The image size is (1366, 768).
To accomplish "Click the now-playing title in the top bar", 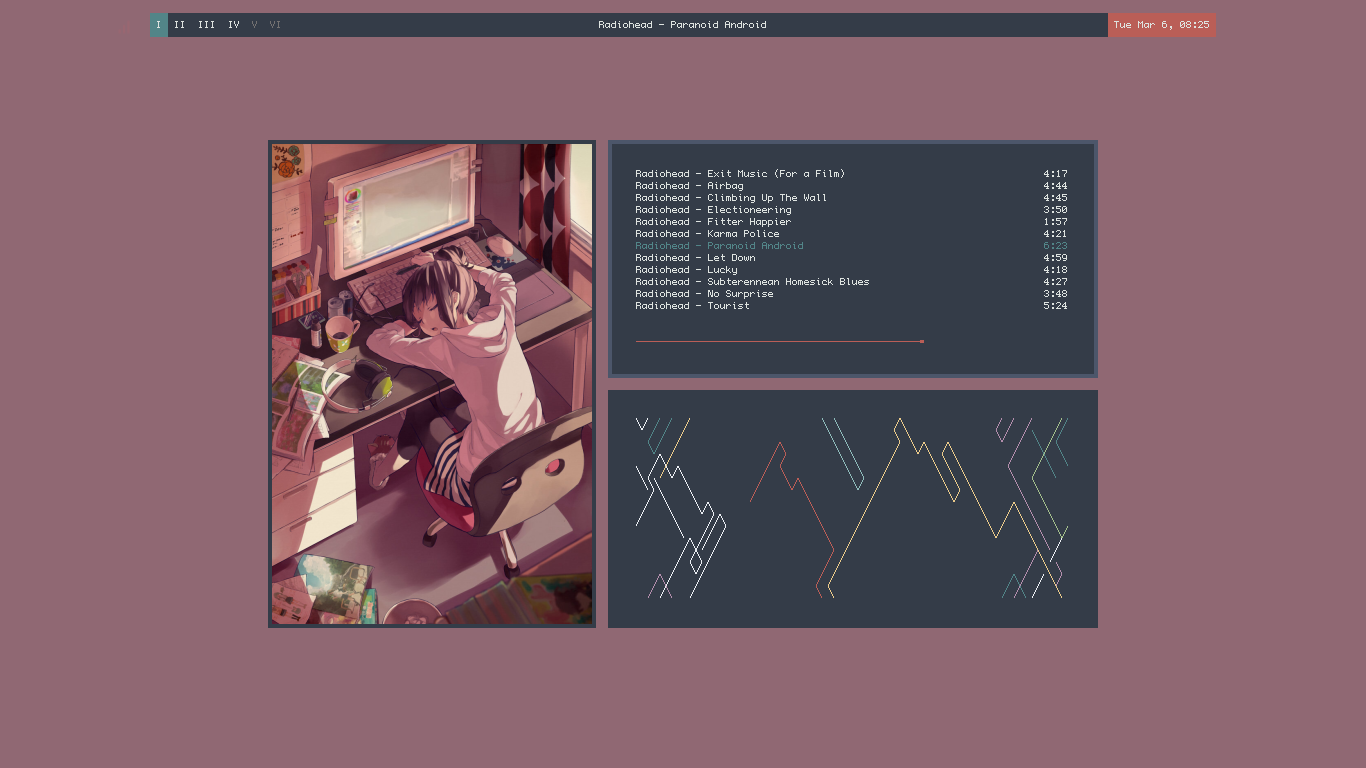I will pyautogui.click(x=682, y=25).
